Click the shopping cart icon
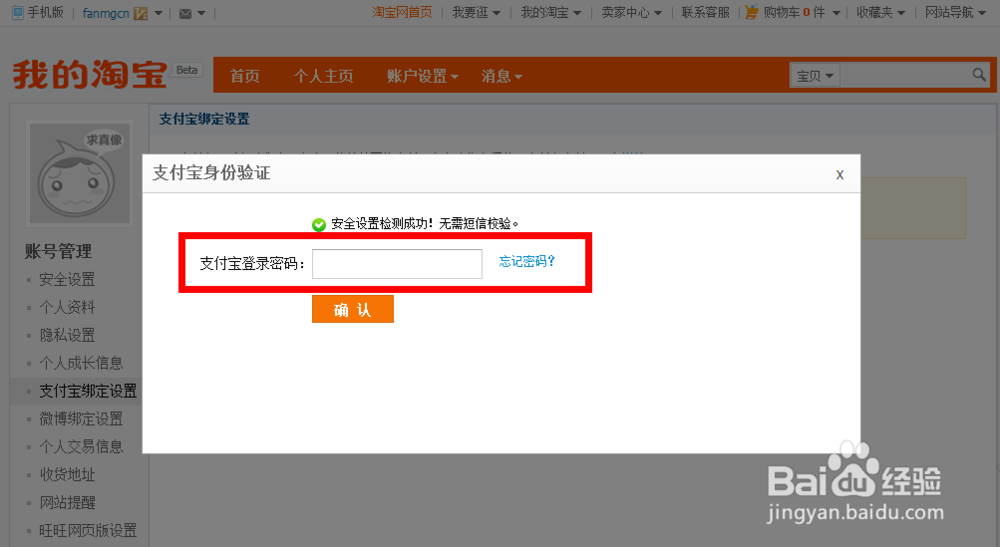This screenshot has height=547, width=1000. [x=752, y=12]
